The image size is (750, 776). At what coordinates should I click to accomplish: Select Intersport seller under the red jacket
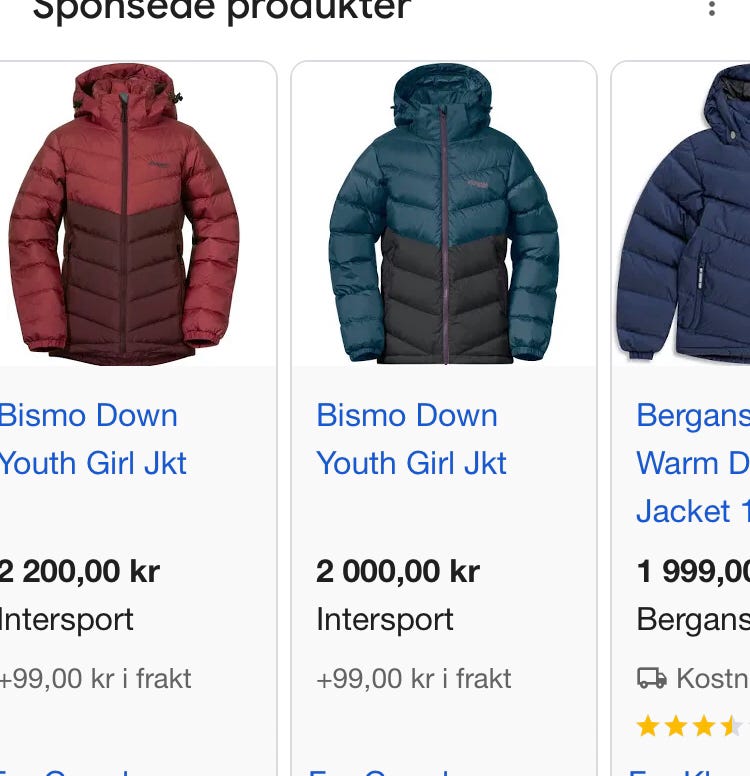pos(67,620)
